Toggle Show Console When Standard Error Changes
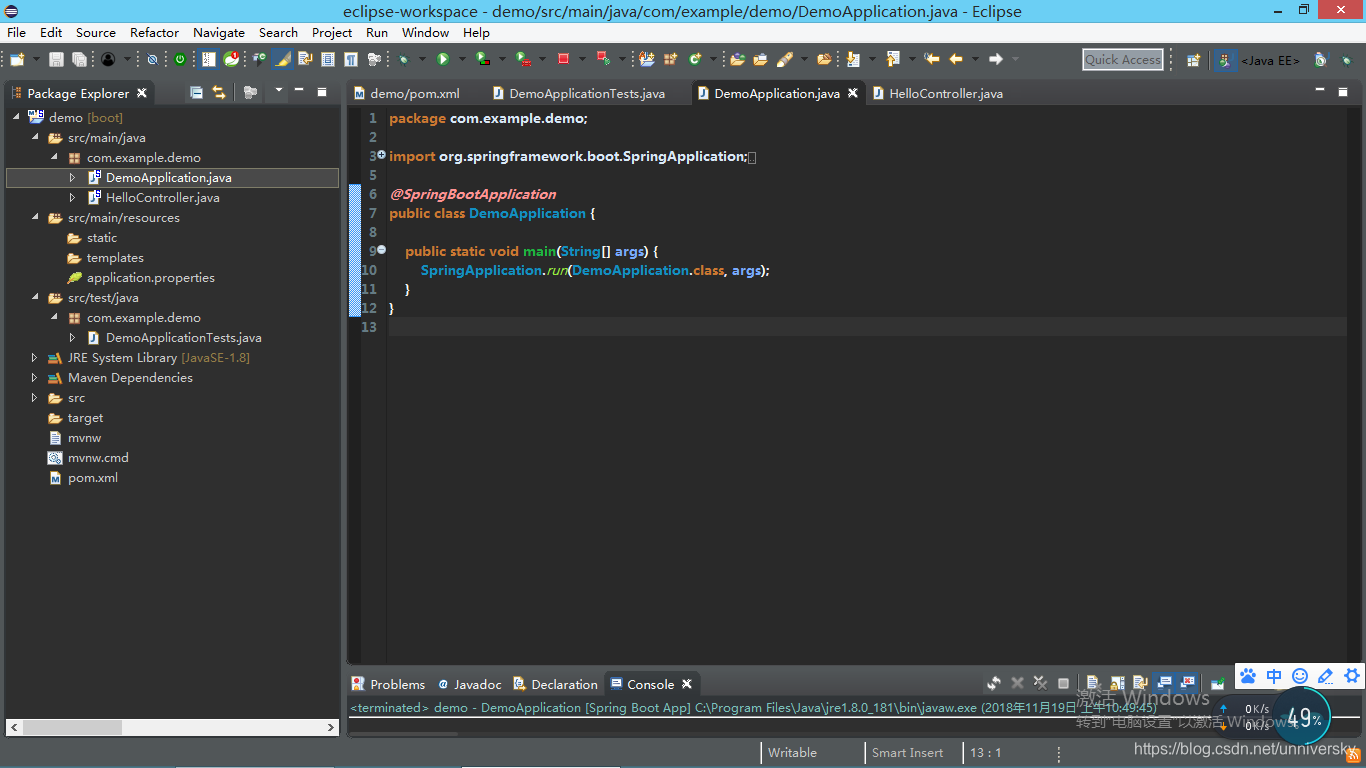1366x768 pixels. click(1187, 683)
